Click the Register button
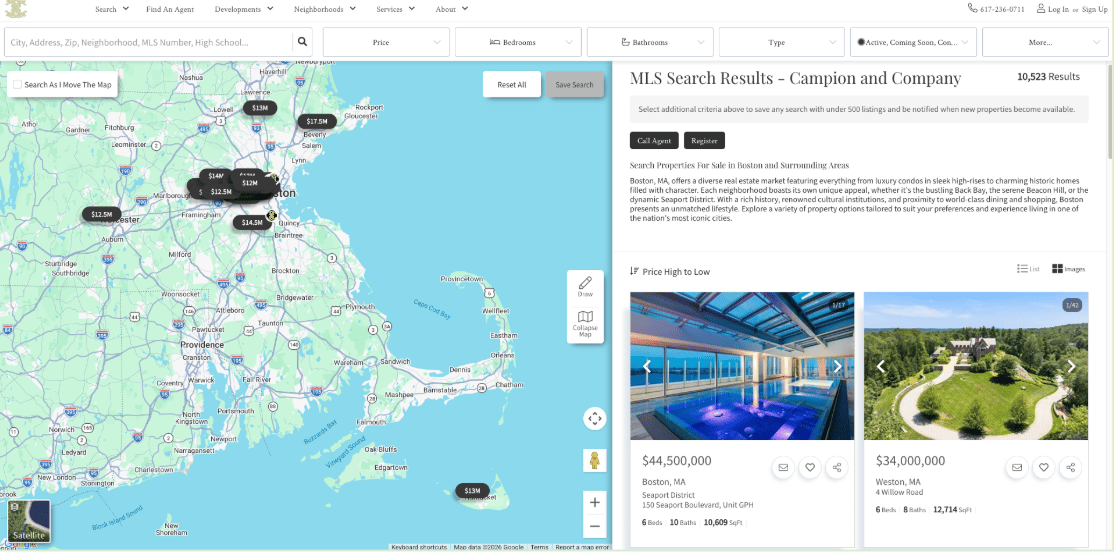The height and width of the screenshot is (552, 1114). (x=704, y=141)
